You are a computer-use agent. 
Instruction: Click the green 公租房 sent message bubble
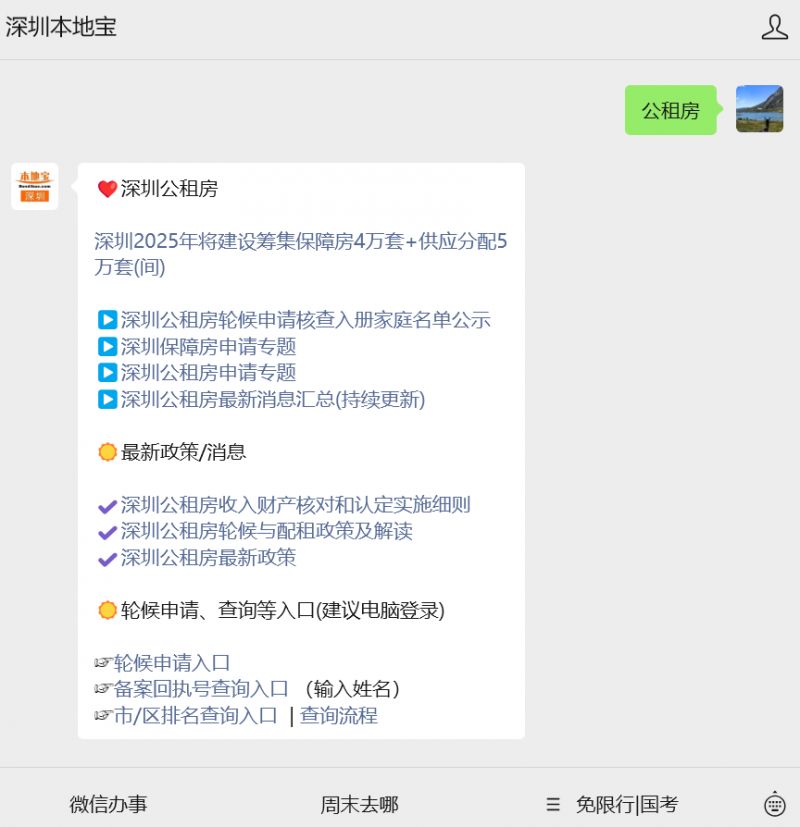click(670, 111)
